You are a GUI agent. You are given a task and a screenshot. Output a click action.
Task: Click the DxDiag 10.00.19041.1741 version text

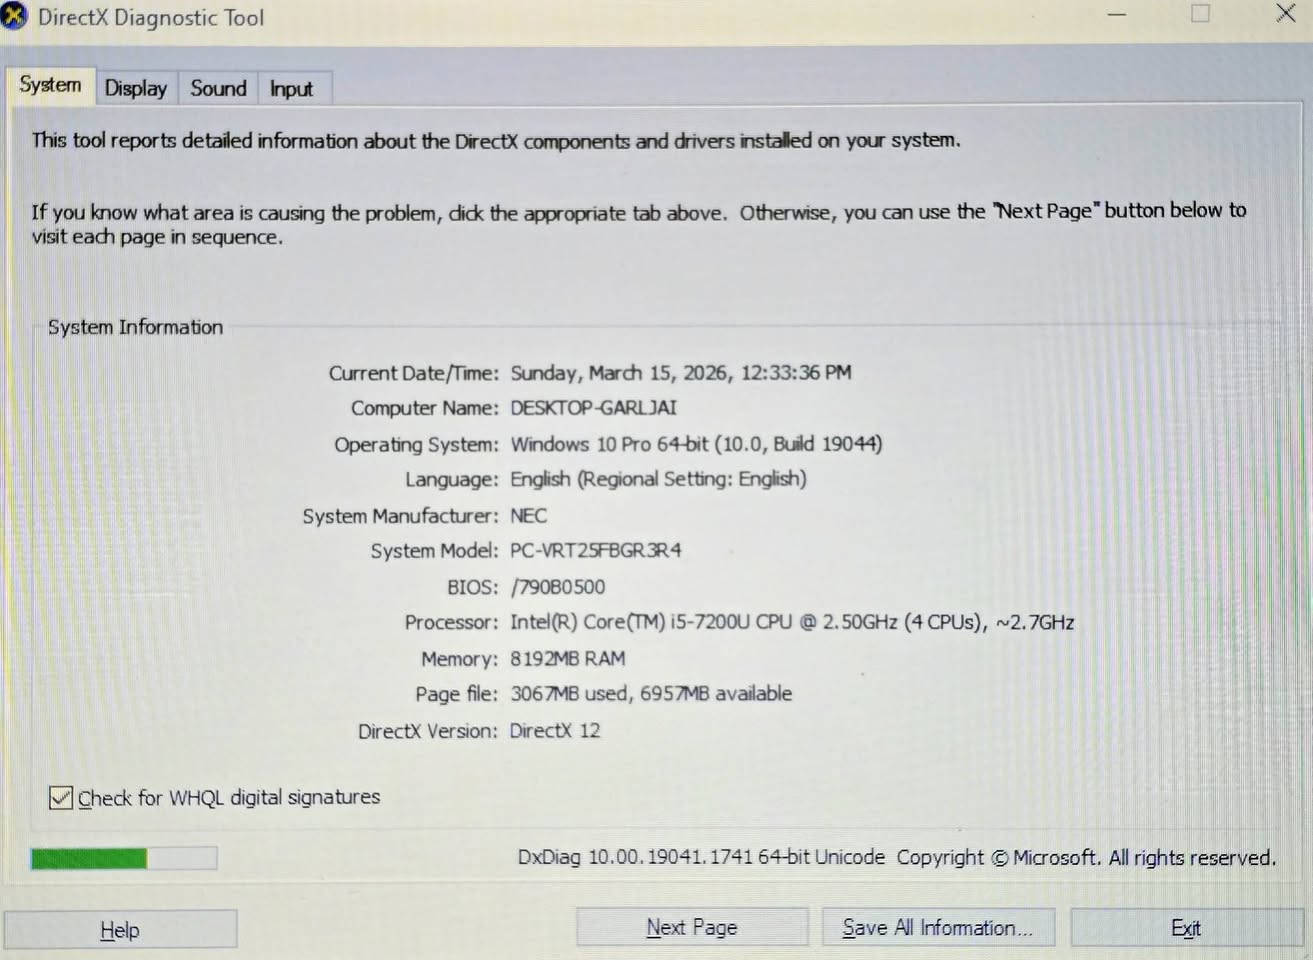(x=700, y=858)
